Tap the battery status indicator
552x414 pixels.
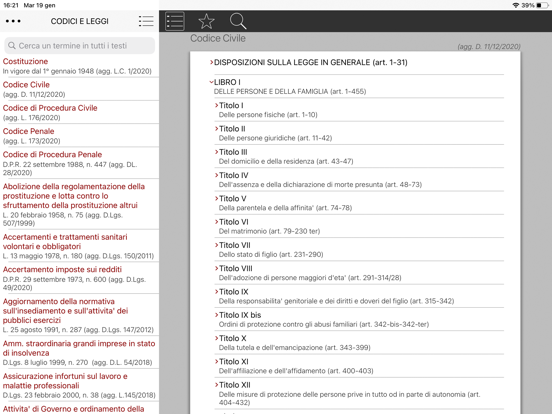coord(542,5)
